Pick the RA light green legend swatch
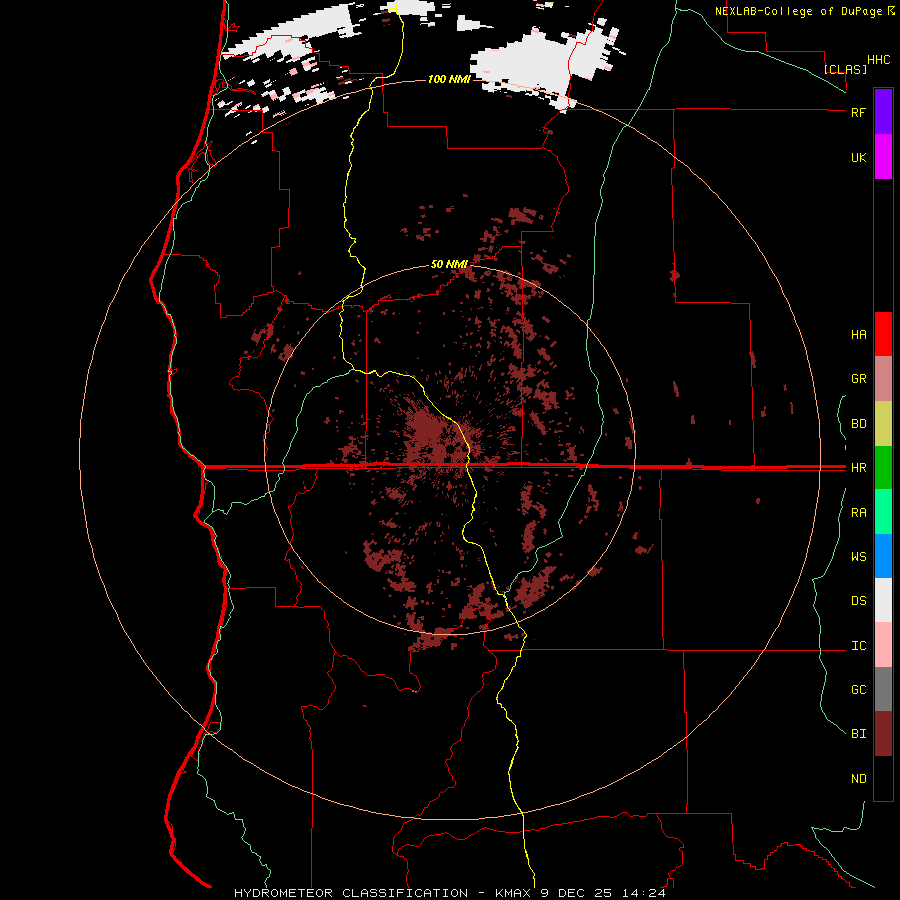The image size is (900, 900). 883,512
